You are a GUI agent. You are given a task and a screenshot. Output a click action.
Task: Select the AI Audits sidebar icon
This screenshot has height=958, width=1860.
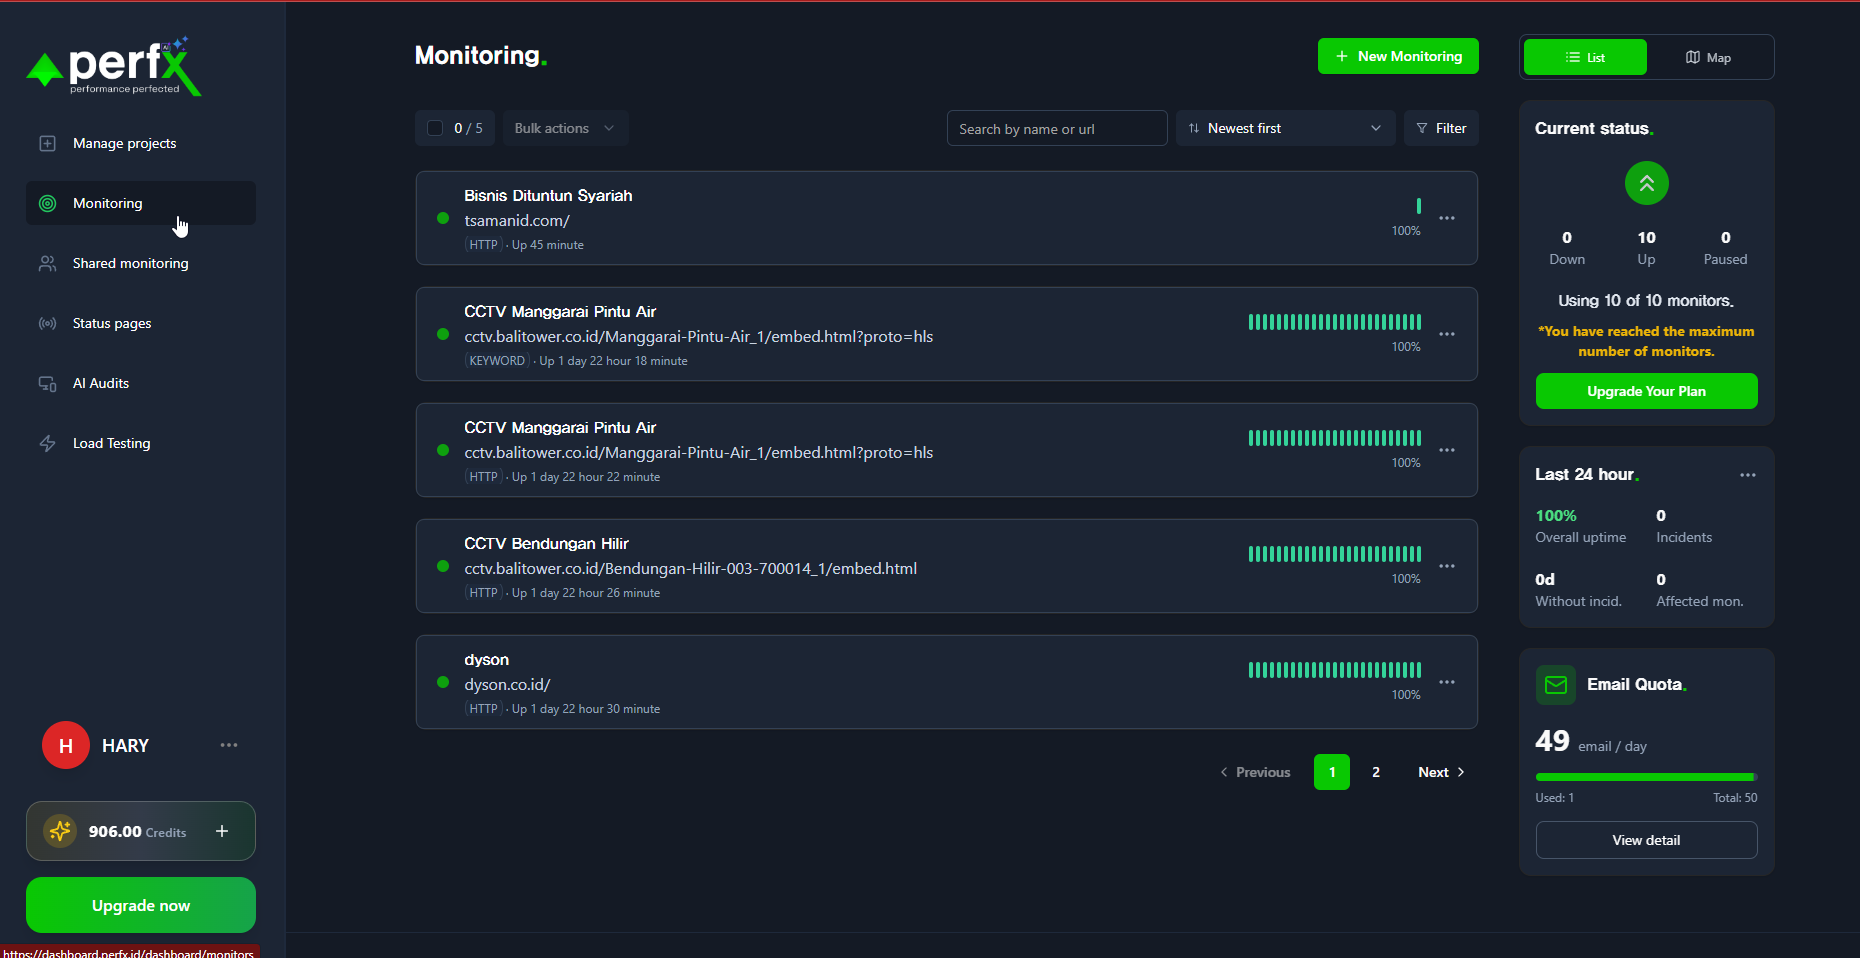click(x=47, y=383)
